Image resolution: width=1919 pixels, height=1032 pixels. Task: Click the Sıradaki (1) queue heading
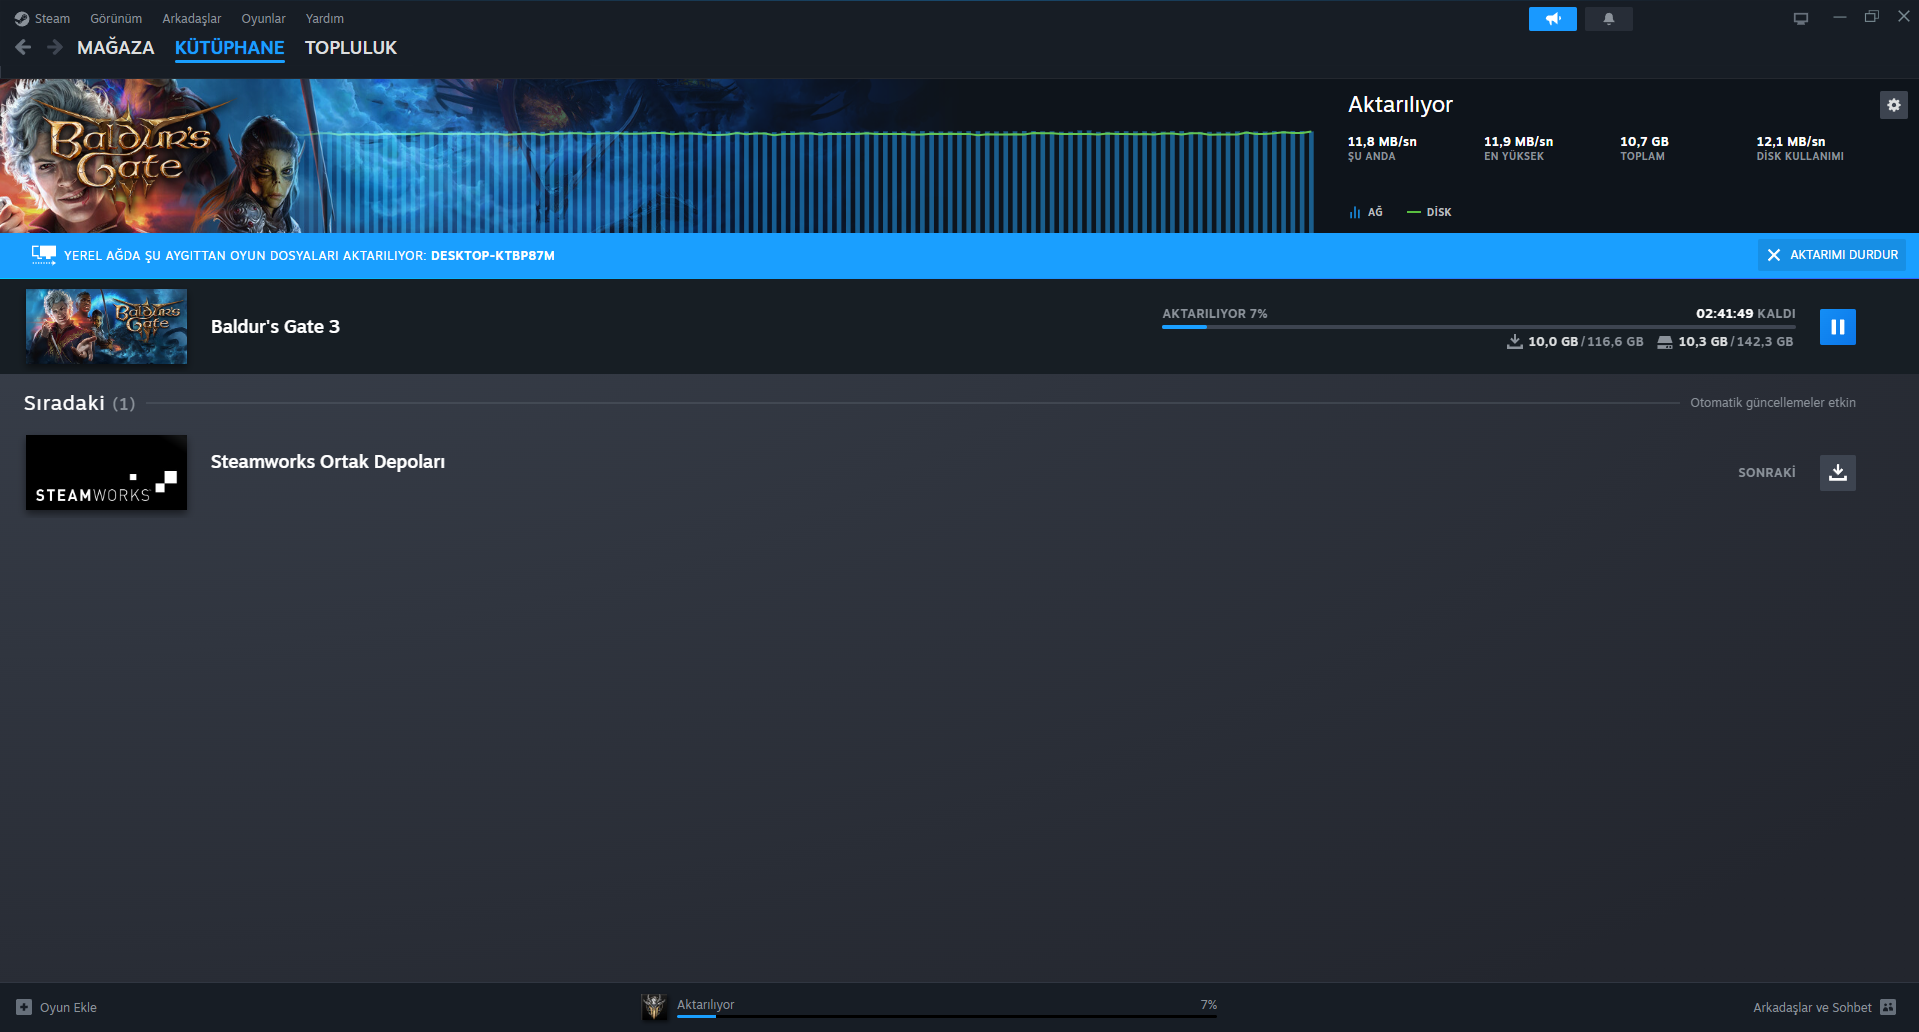pos(79,403)
